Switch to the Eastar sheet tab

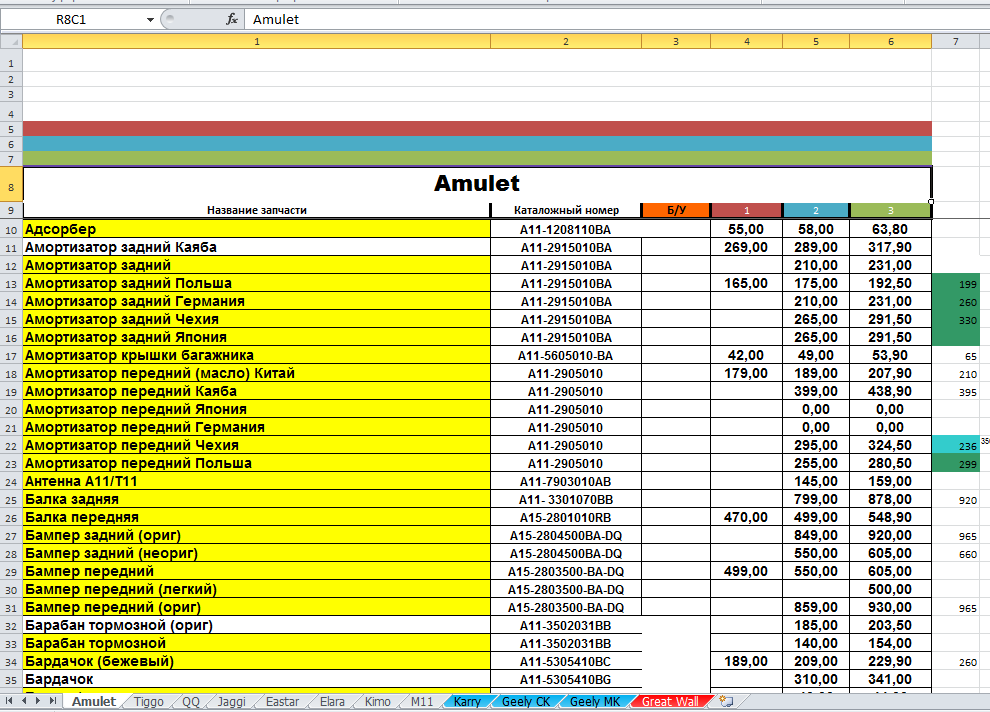282,701
